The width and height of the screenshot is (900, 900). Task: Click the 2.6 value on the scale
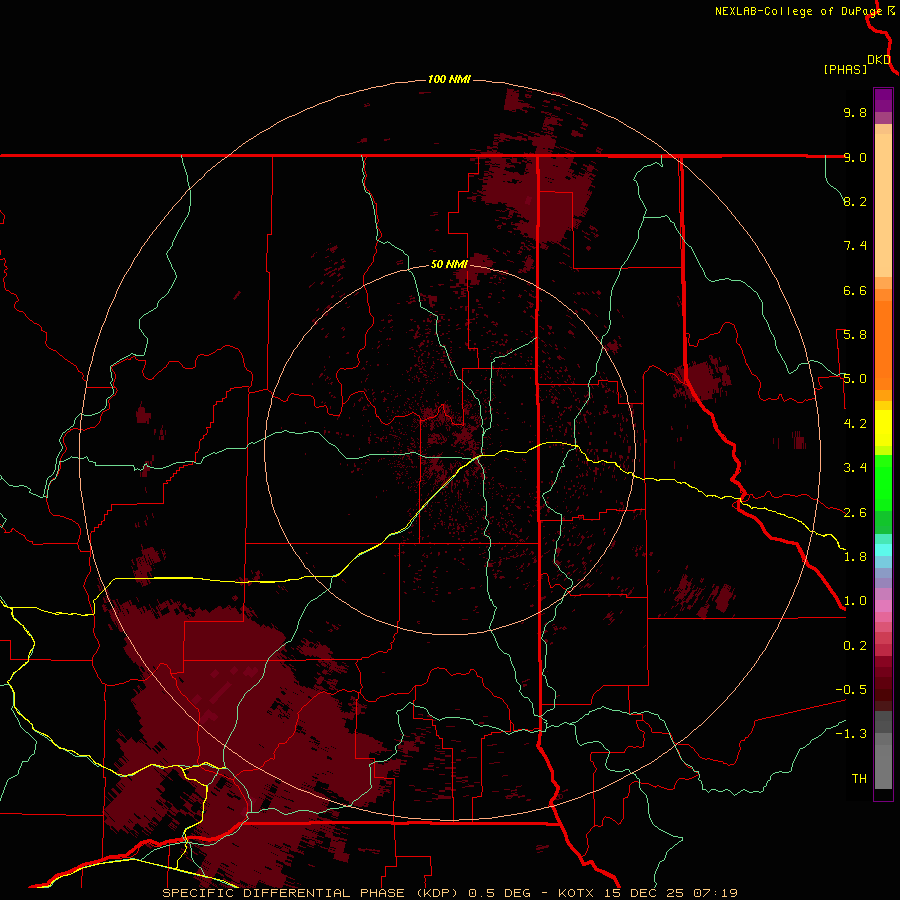855,513
